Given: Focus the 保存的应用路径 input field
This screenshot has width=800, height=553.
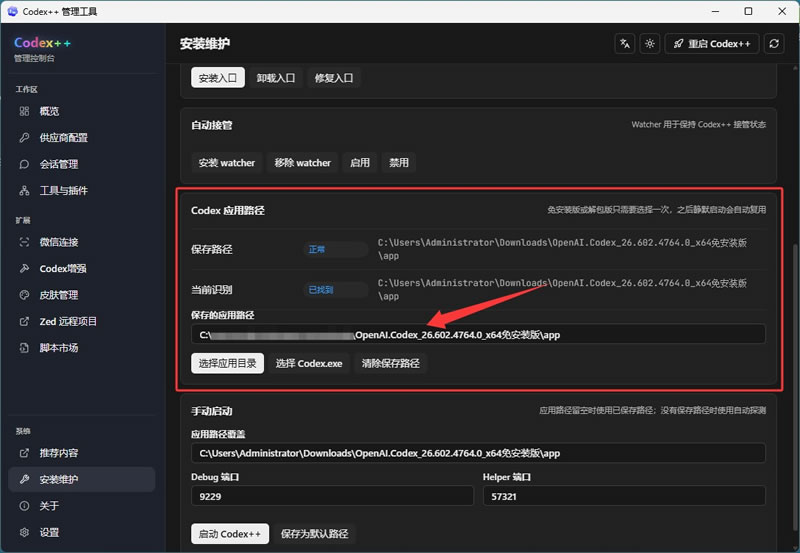Looking at the screenshot, I should tap(478, 335).
